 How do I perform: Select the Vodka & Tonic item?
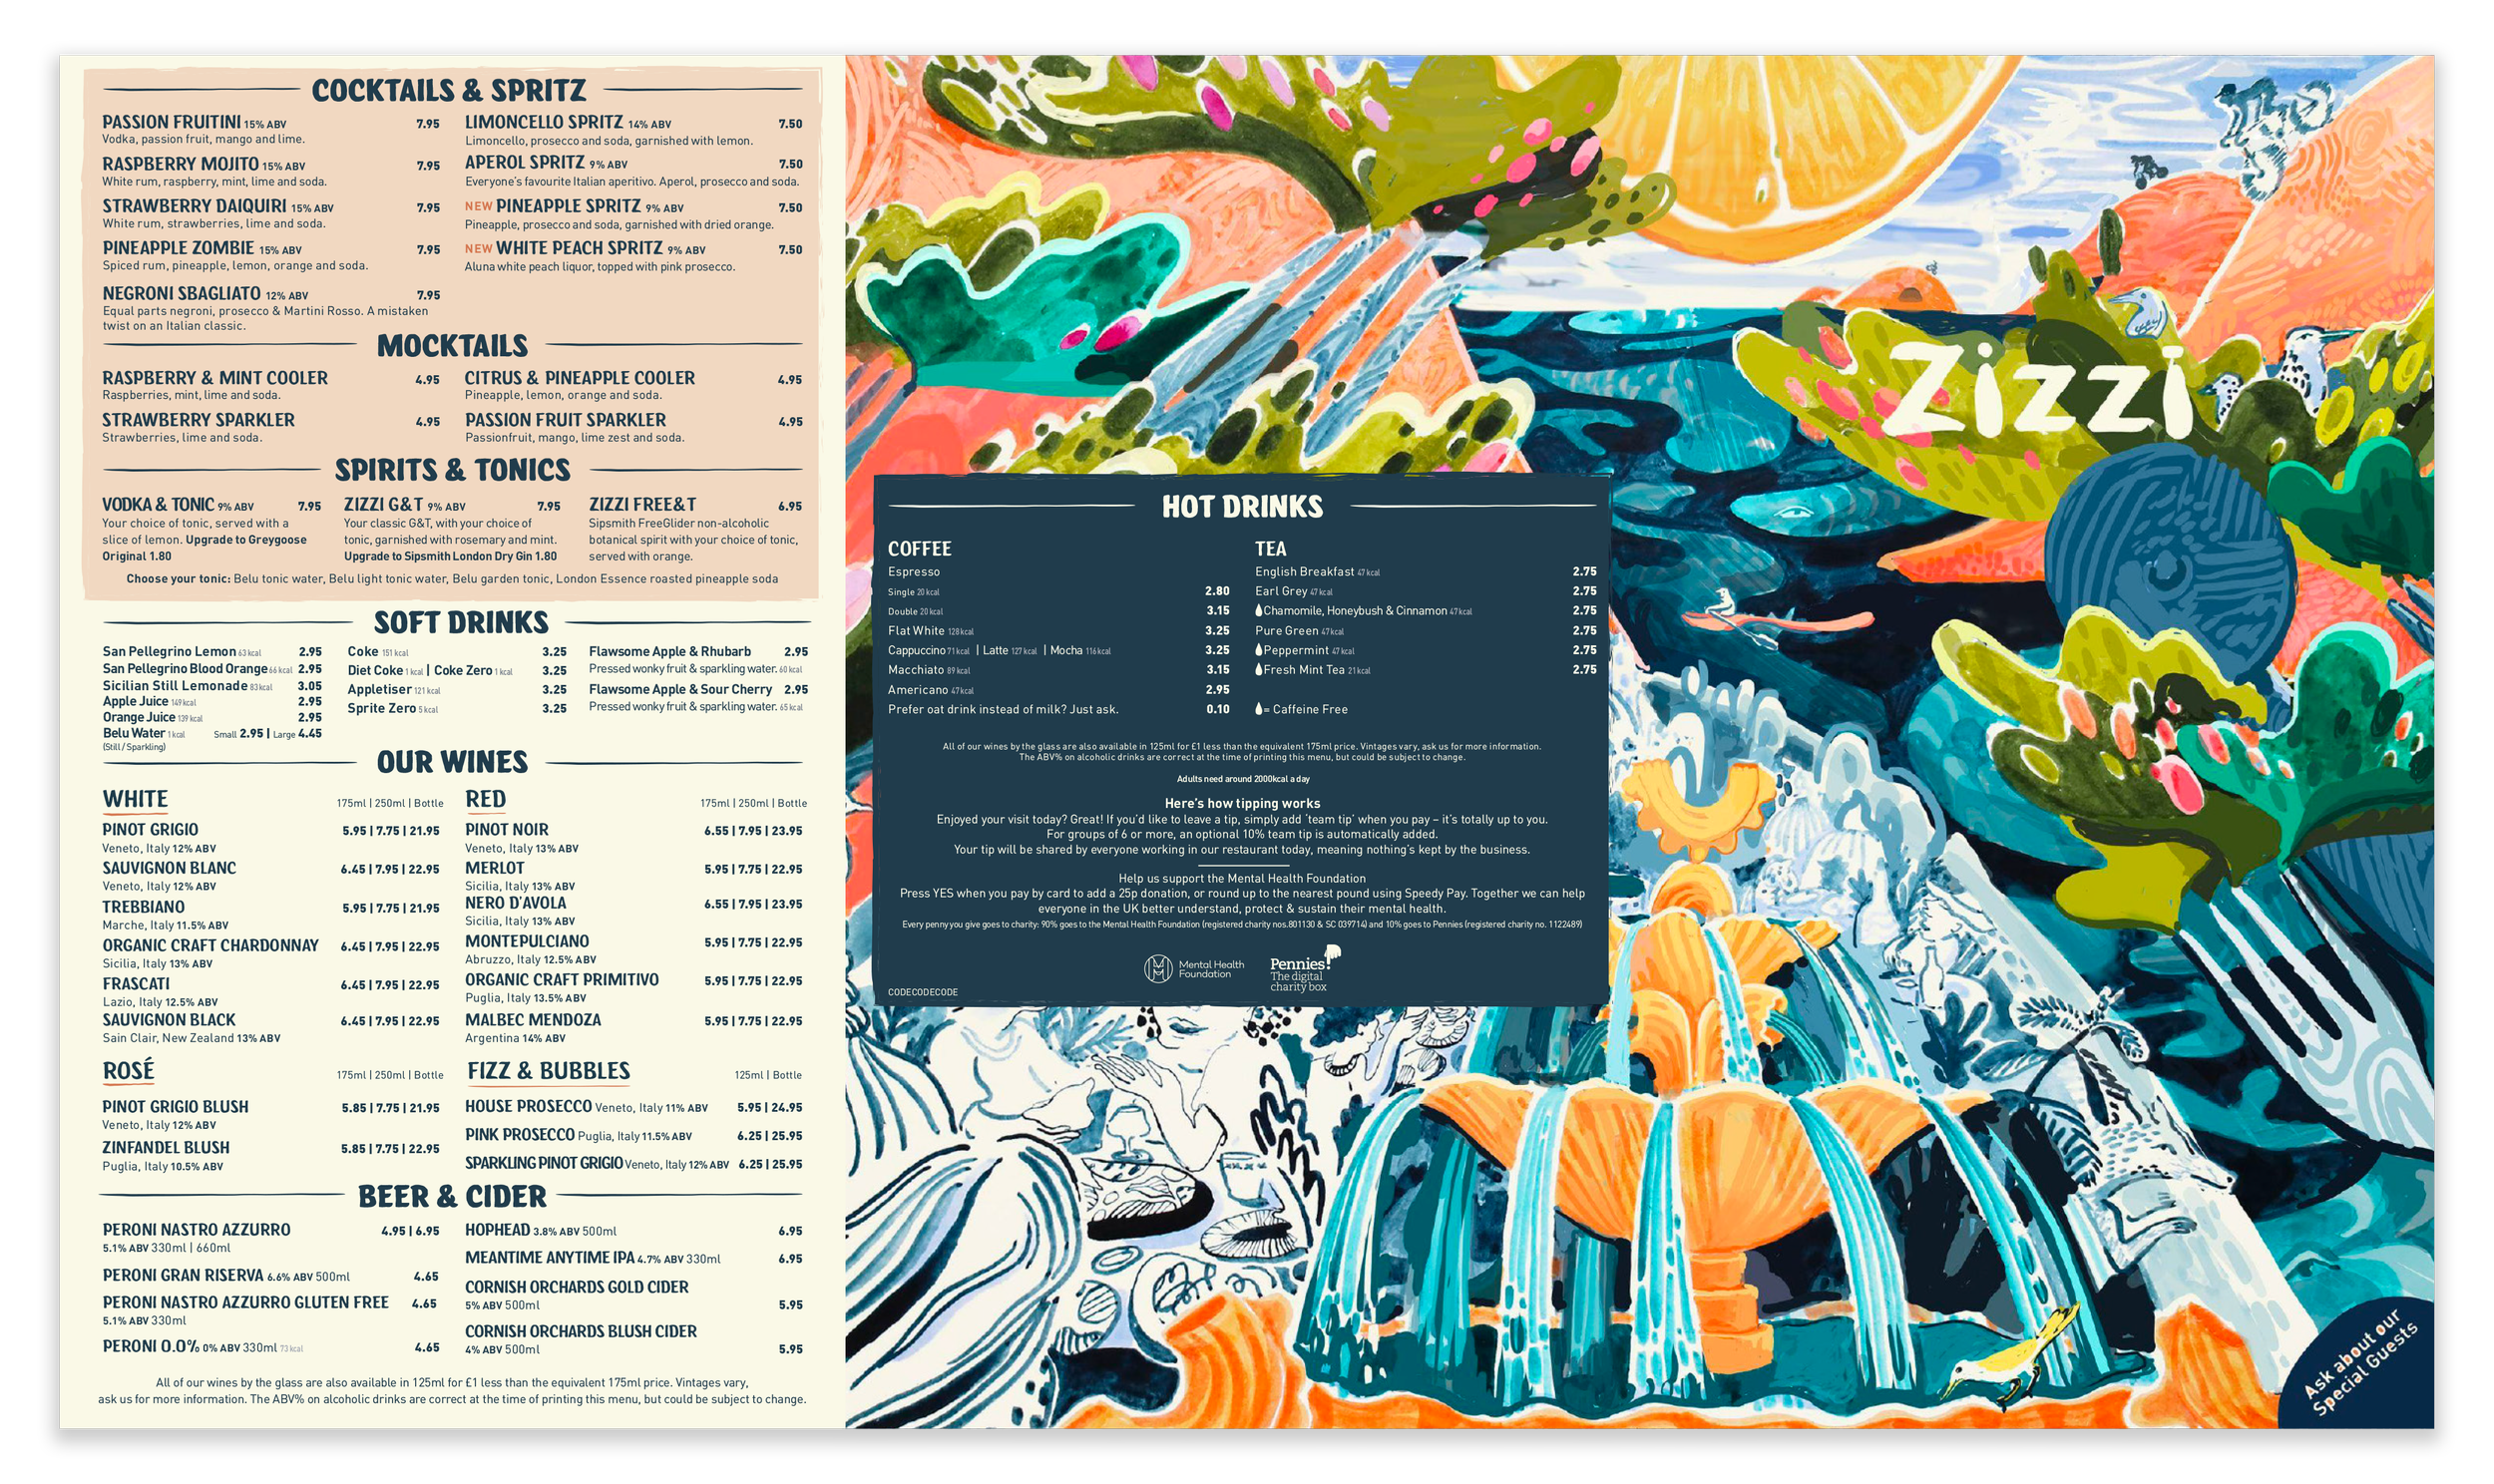point(158,505)
